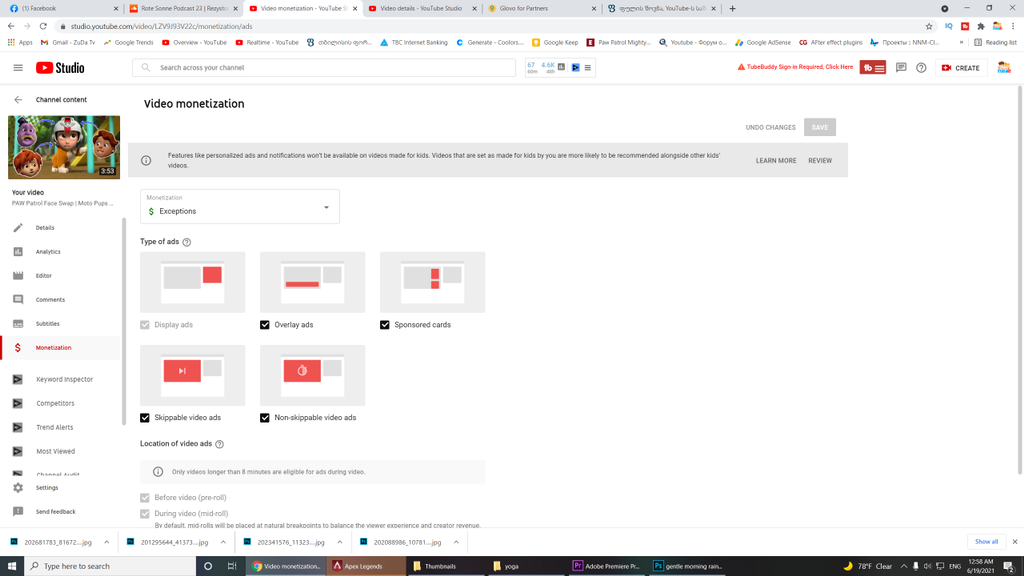Show hidden system tray icons chevron

pyautogui.click(x=904, y=566)
